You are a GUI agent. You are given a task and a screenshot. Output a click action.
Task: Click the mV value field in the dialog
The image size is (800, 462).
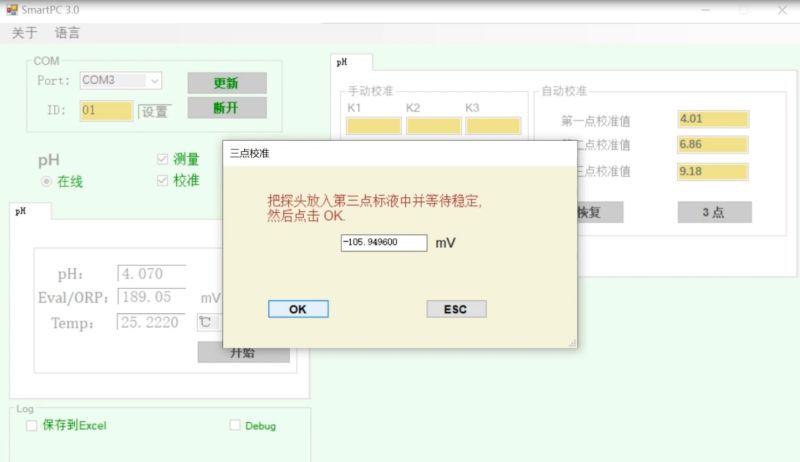coord(383,243)
